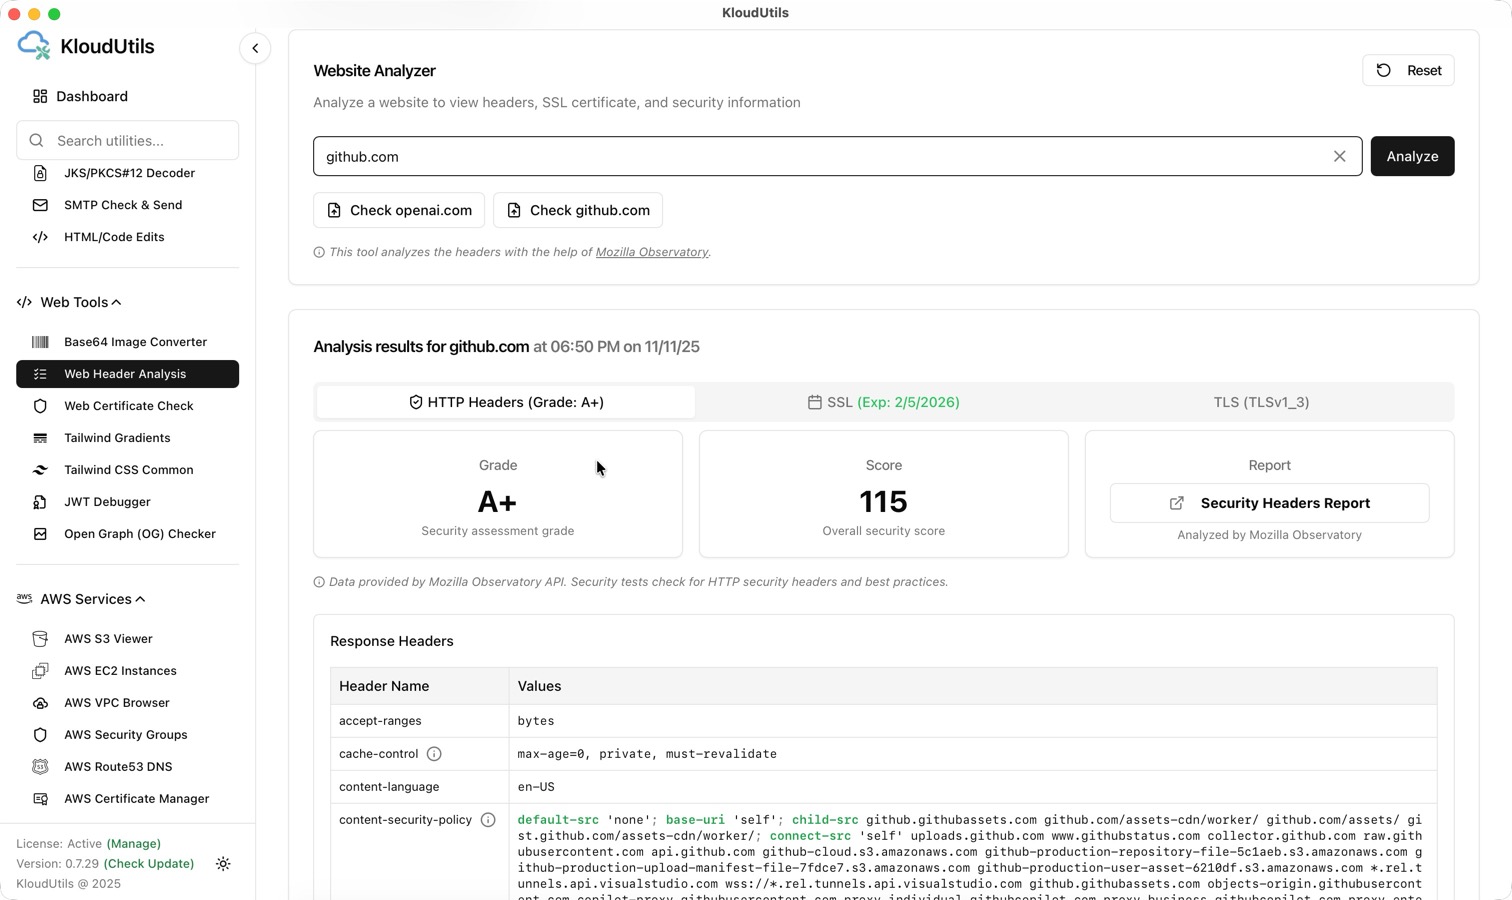
Task: Open the Mozilla Observatory link
Action: point(652,252)
